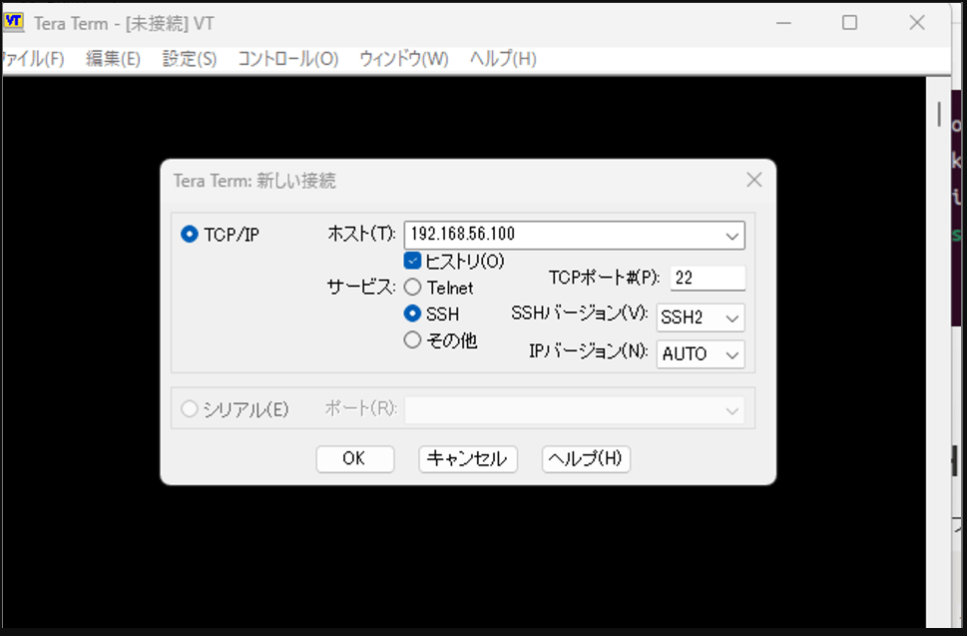The height and width of the screenshot is (636, 967).
Task: Close the 新しい接続 dialog
Action: [754, 180]
